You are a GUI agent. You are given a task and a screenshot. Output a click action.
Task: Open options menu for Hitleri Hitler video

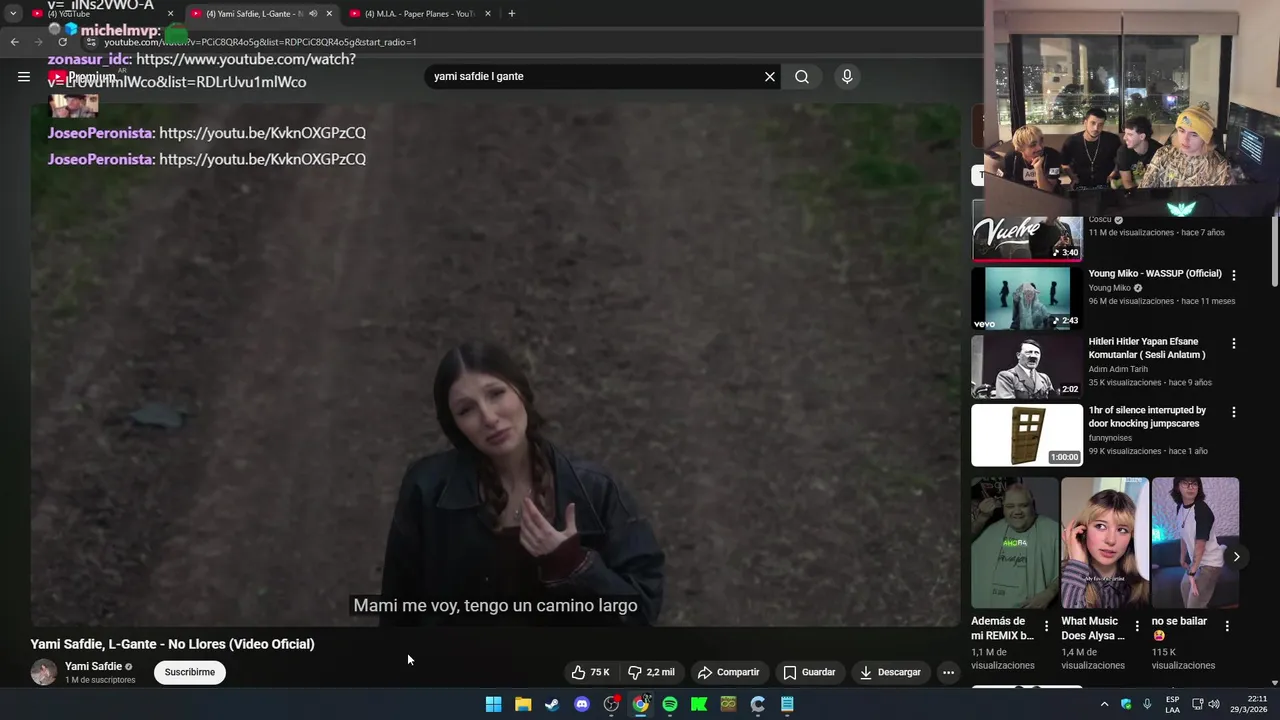click(1233, 343)
